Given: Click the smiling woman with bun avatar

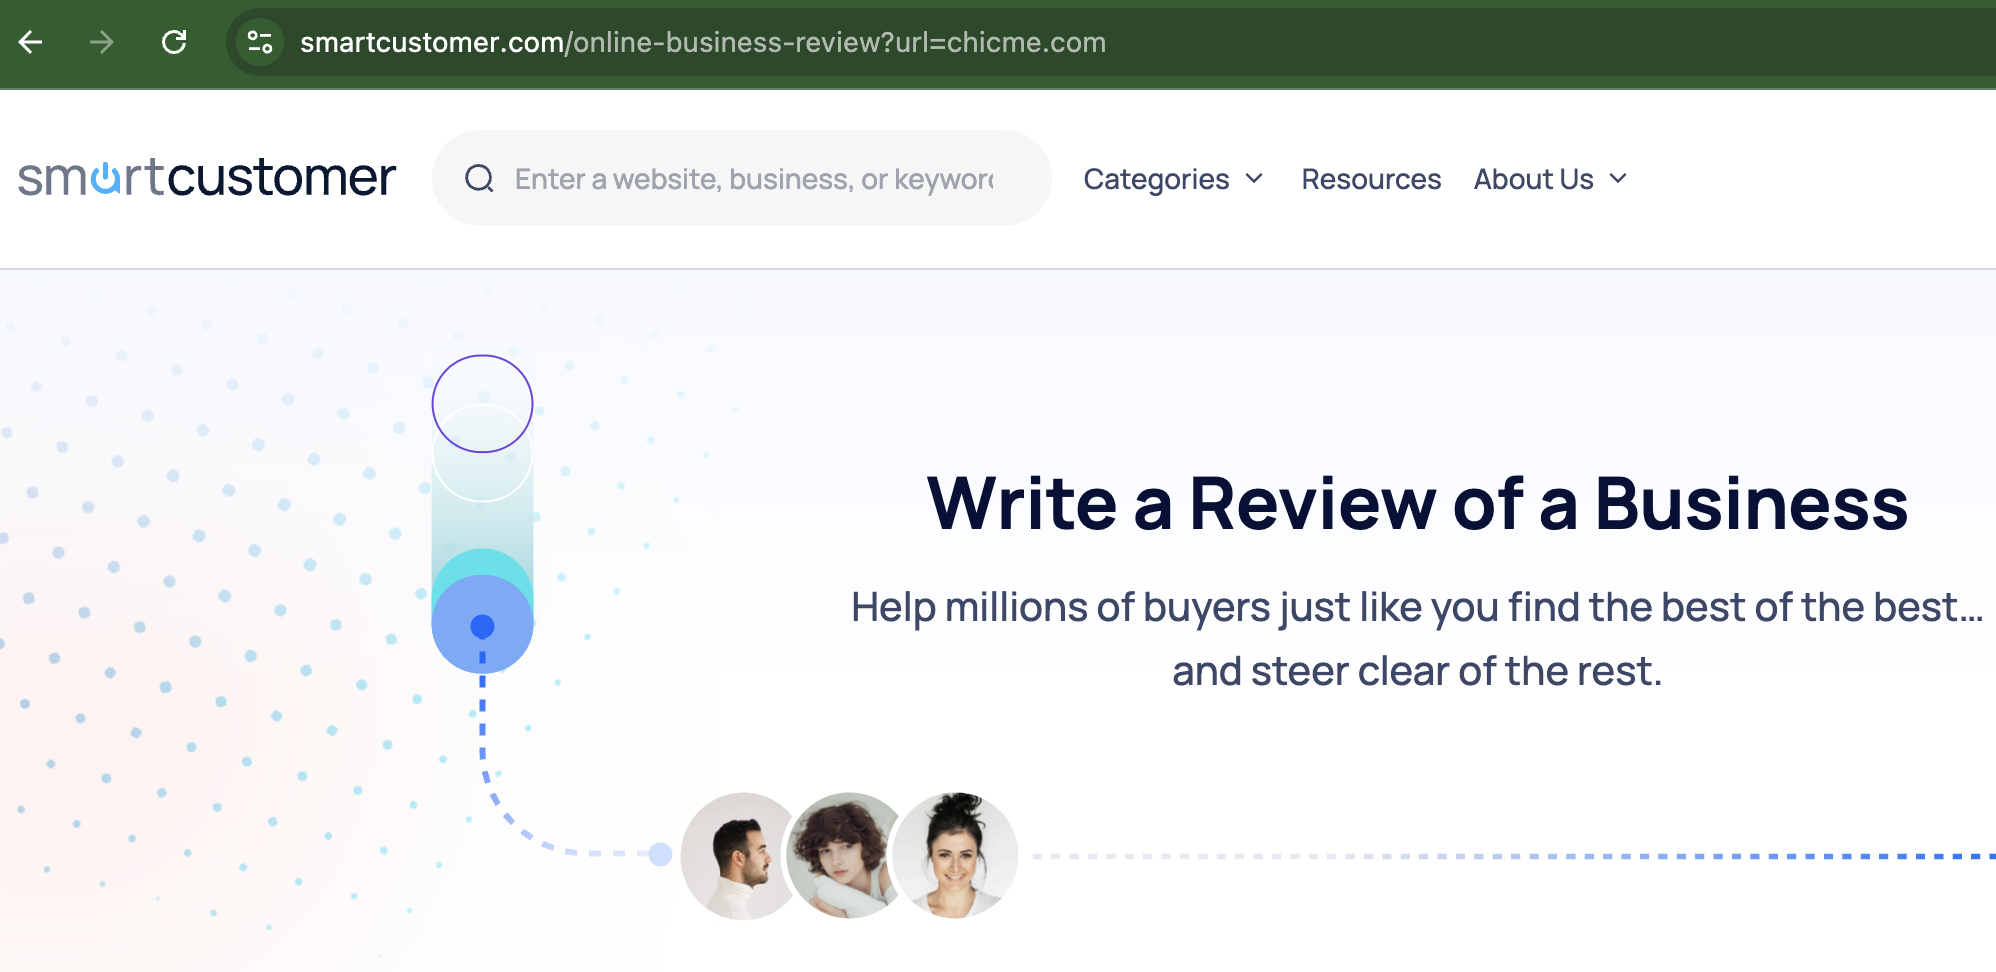Looking at the screenshot, I should (x=955, y=856).
